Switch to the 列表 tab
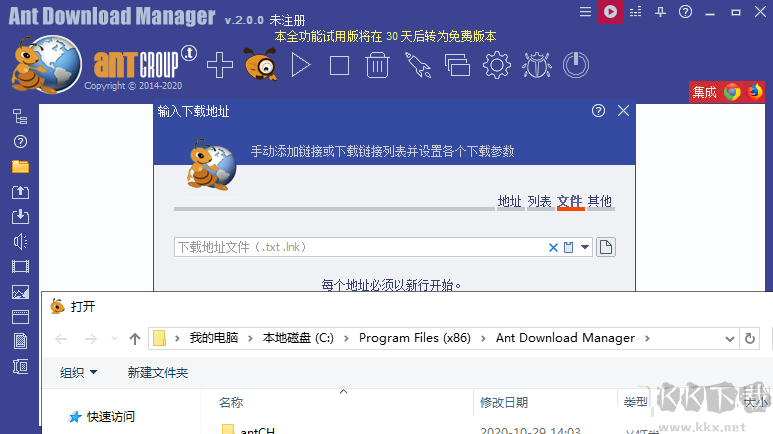 [x=539, y=202]
